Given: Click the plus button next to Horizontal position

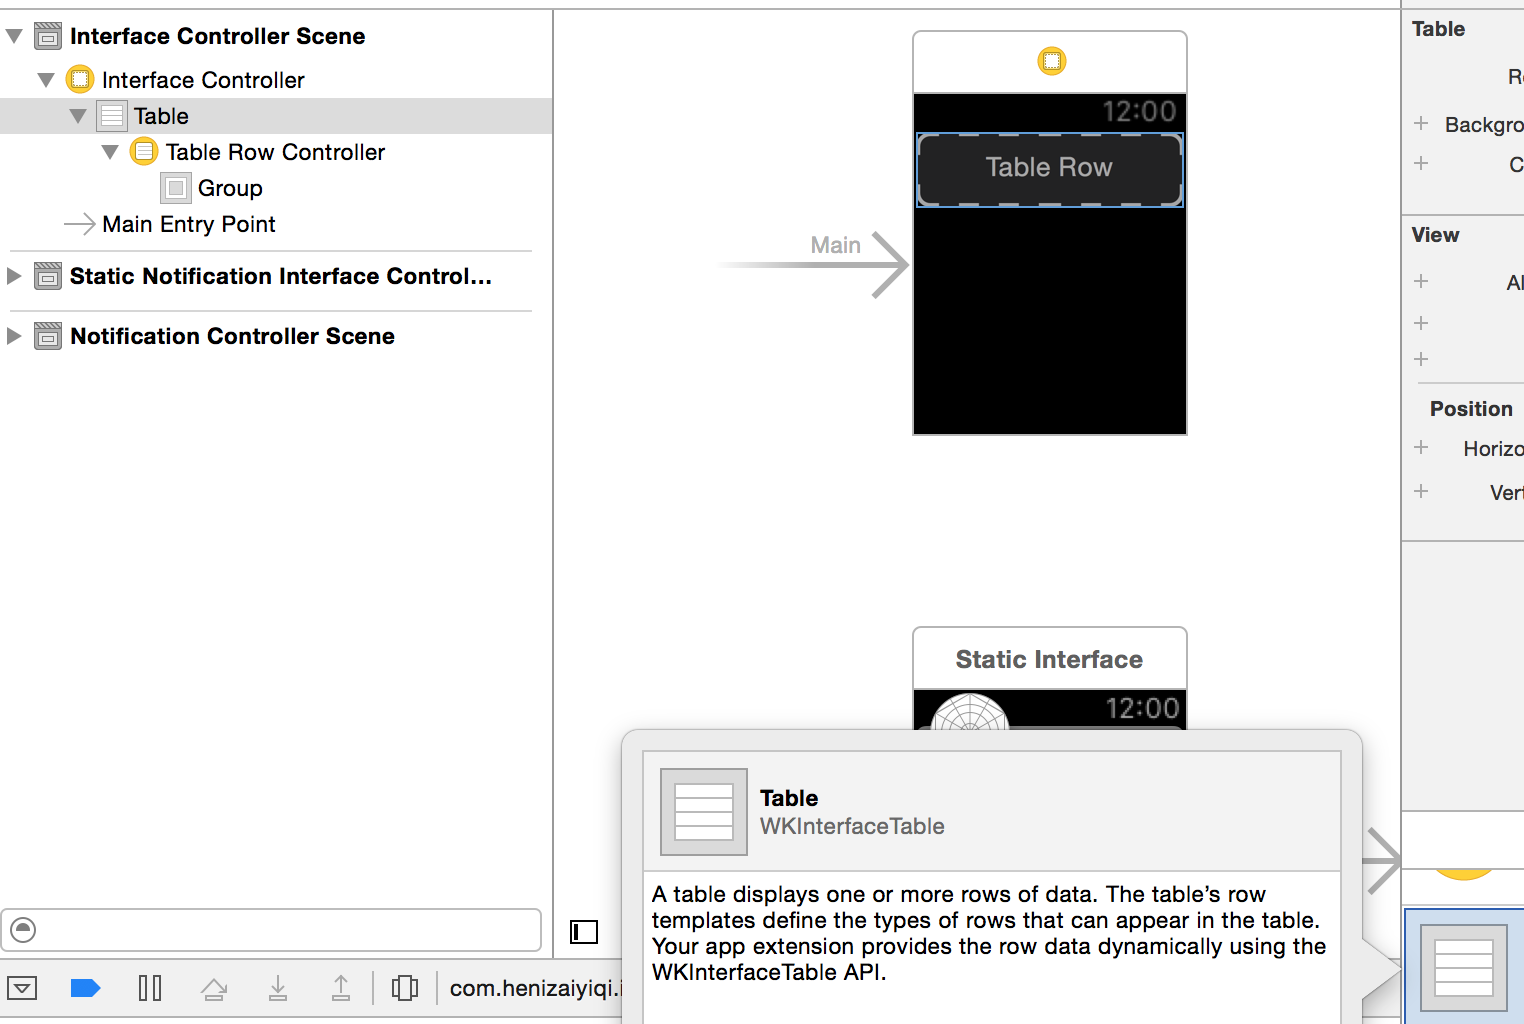Looking at the screenshot, I should pyautogui.click(x=1421, y=447).
